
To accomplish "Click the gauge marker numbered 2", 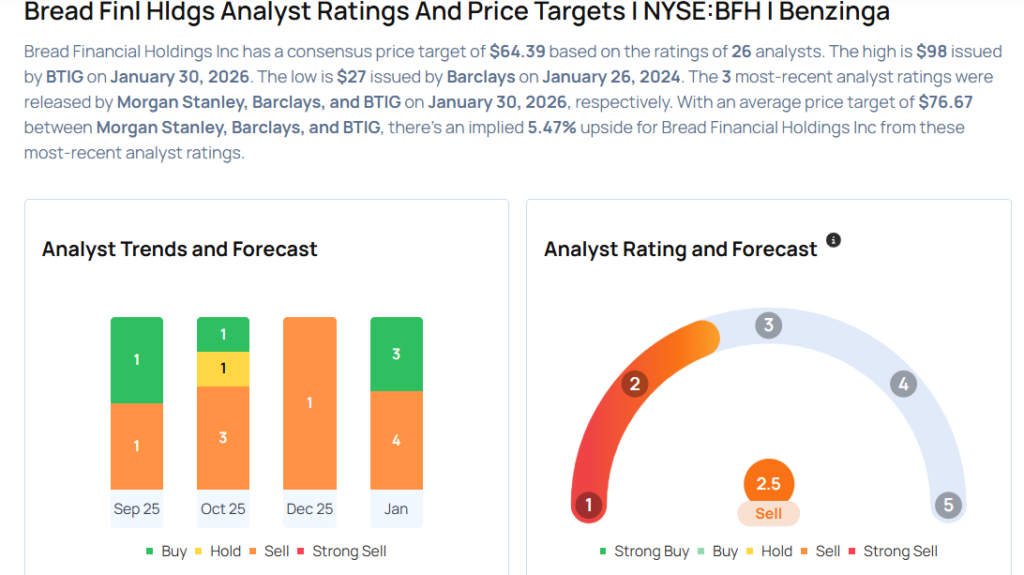I will click(634, 384).
